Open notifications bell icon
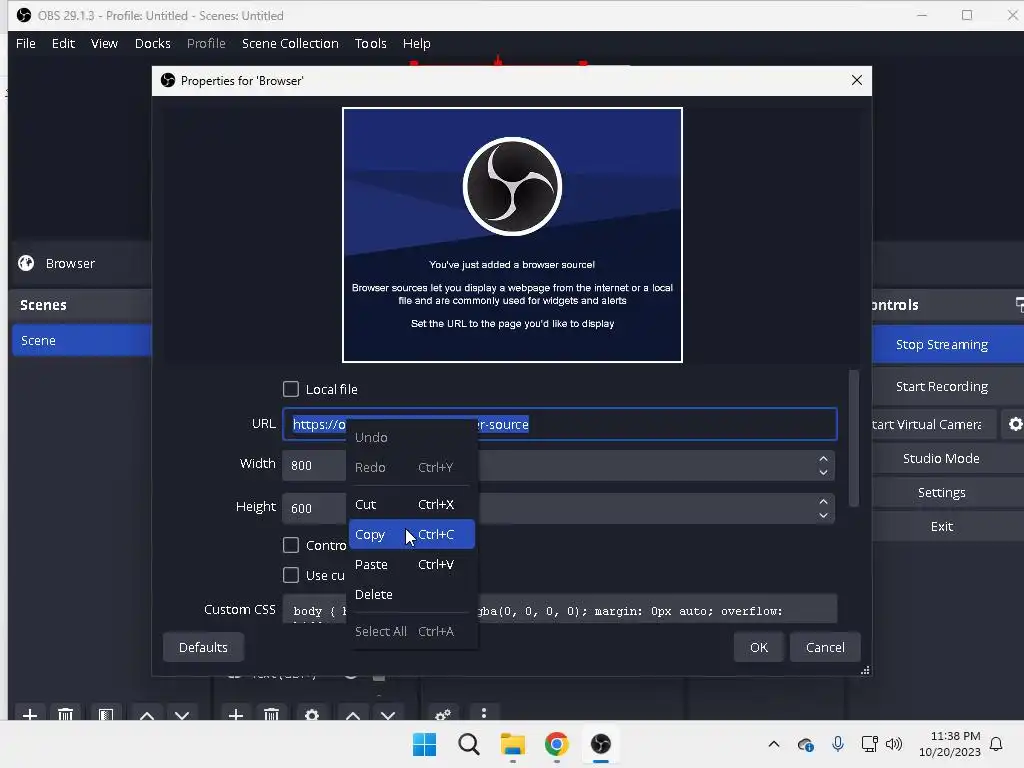 pos(996,744)
